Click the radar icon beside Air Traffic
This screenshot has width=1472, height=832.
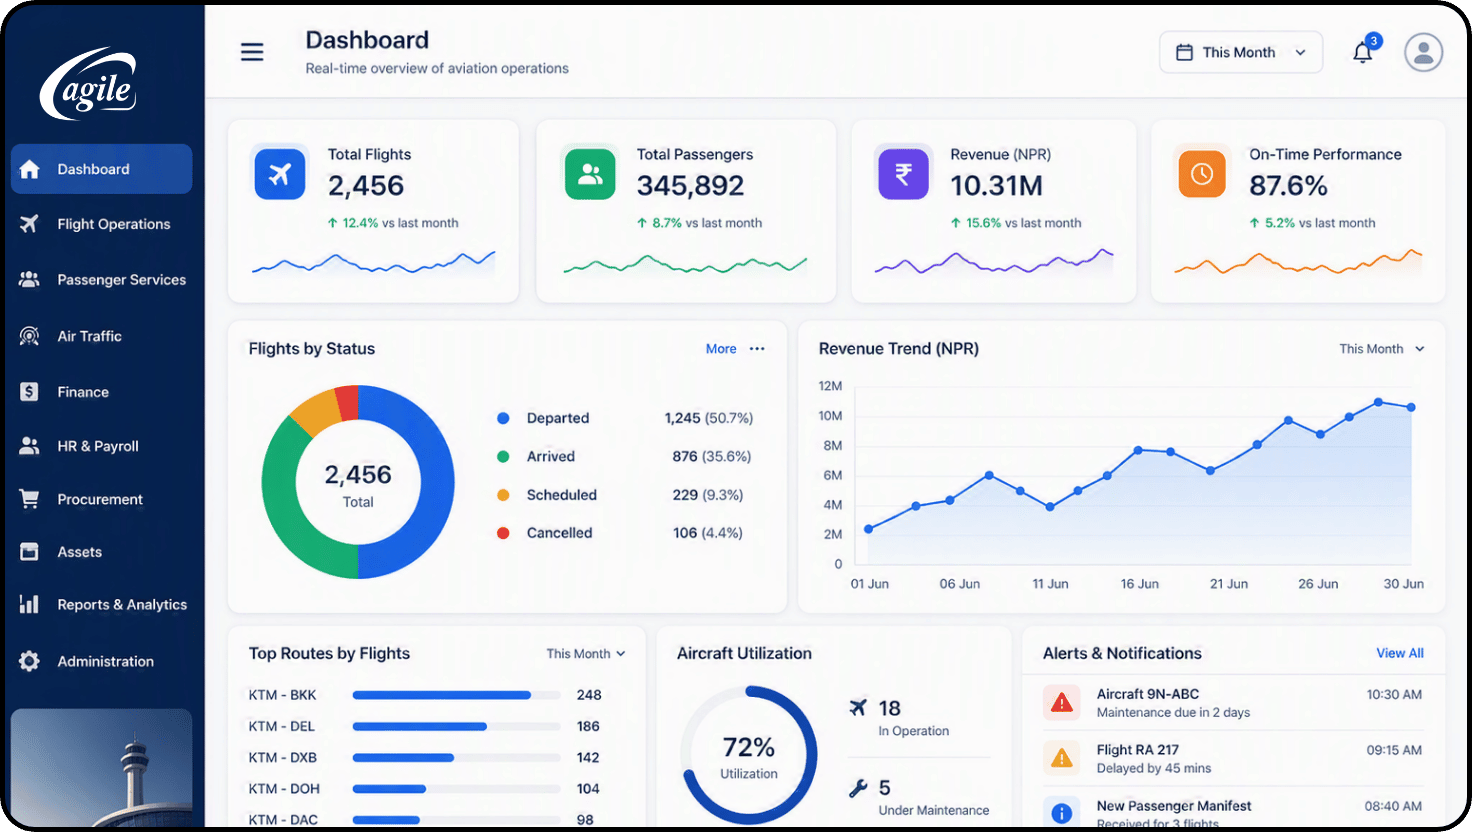click(x=30, y=336)
